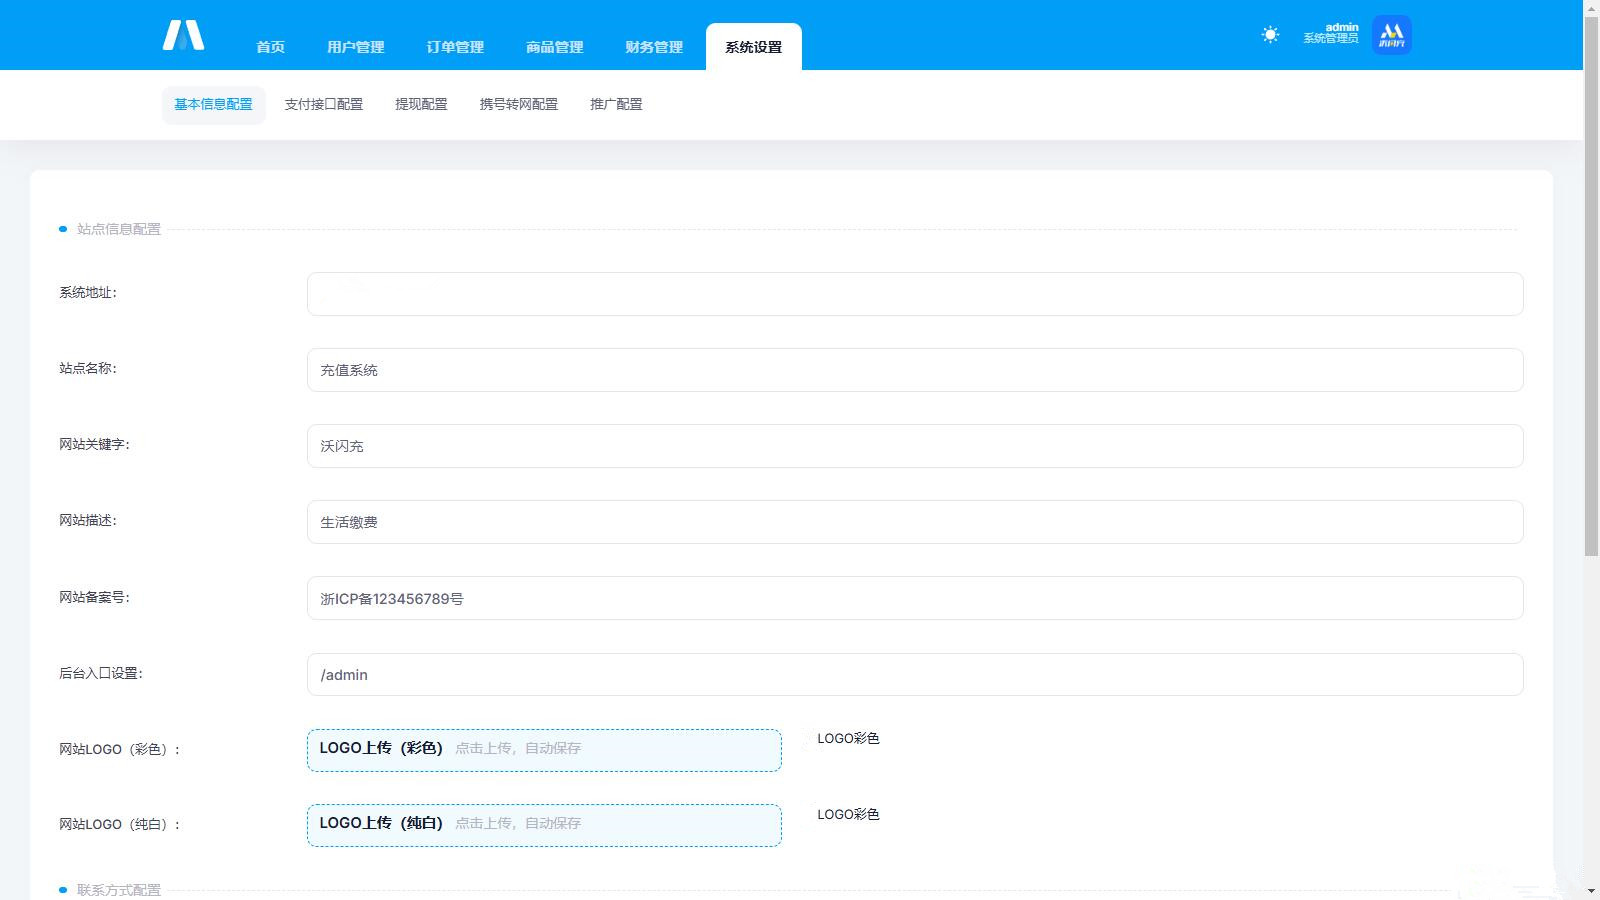Screen dimensions: 1600x900
Task: Select the 系统设置 tab
Action: 753,47
